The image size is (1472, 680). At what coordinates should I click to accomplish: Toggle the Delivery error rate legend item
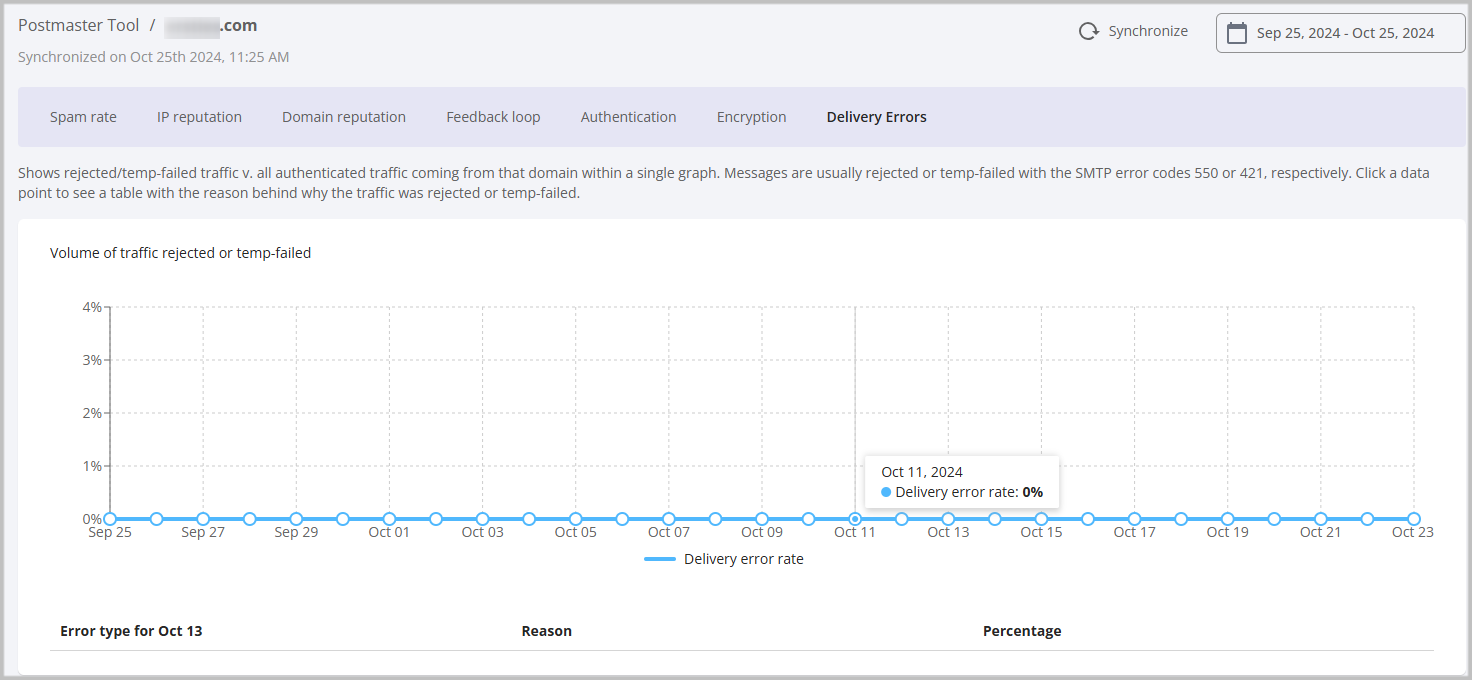point(725,559)
